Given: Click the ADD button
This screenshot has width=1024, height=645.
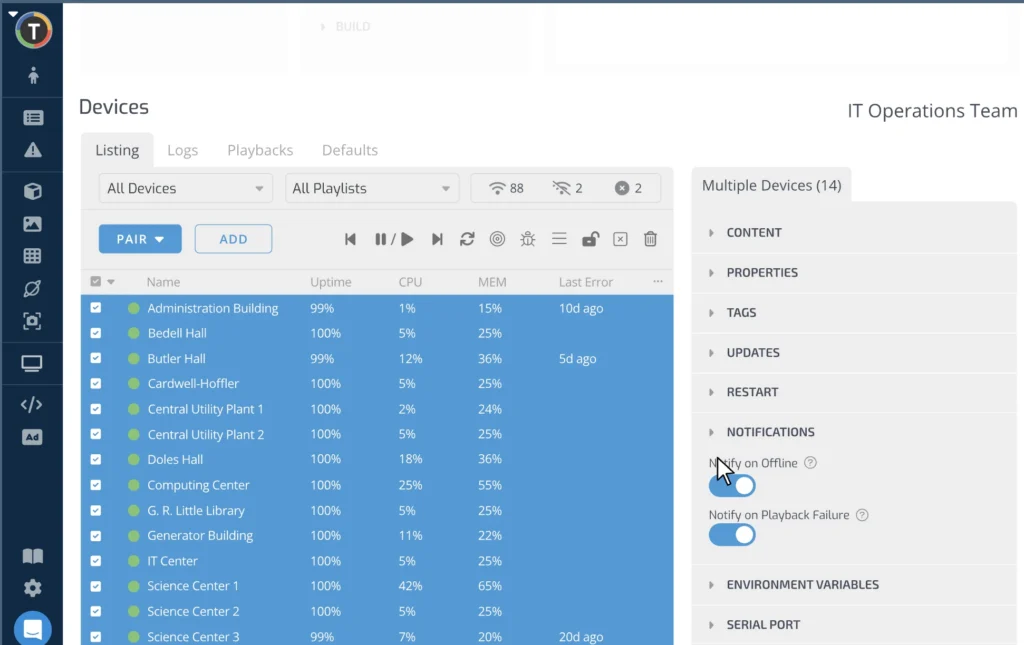Looking at the screenshot, I should tap(233, 239).
